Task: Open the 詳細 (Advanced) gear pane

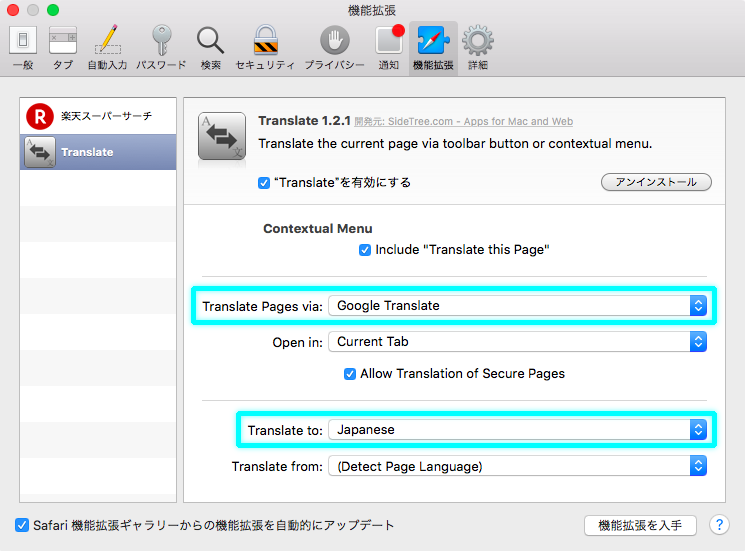Action: pyautogui.click(x=478, y=48)
